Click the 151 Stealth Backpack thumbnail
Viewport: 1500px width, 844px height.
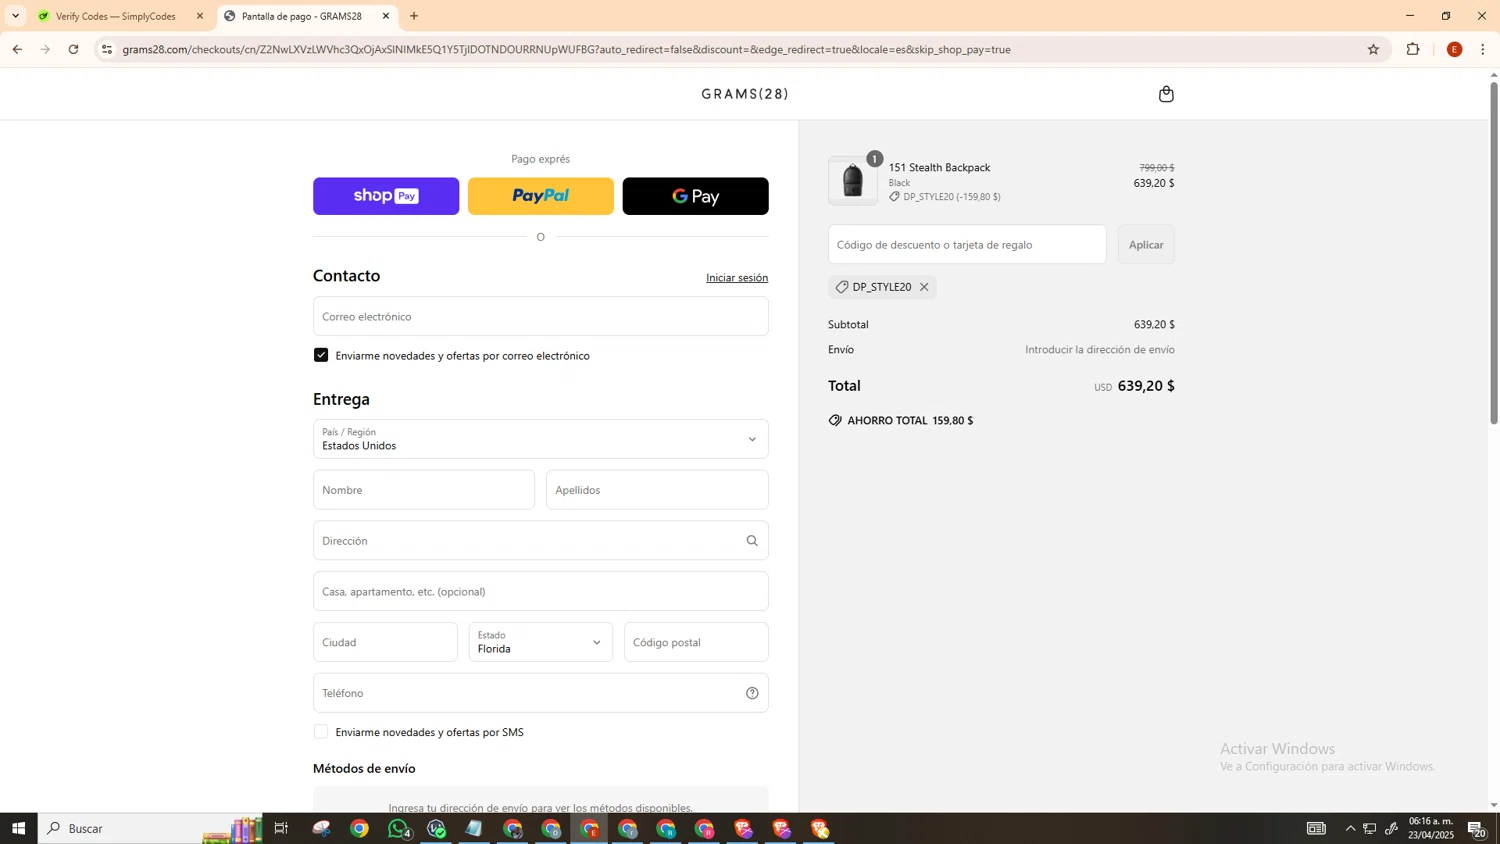tap(853, 181)
